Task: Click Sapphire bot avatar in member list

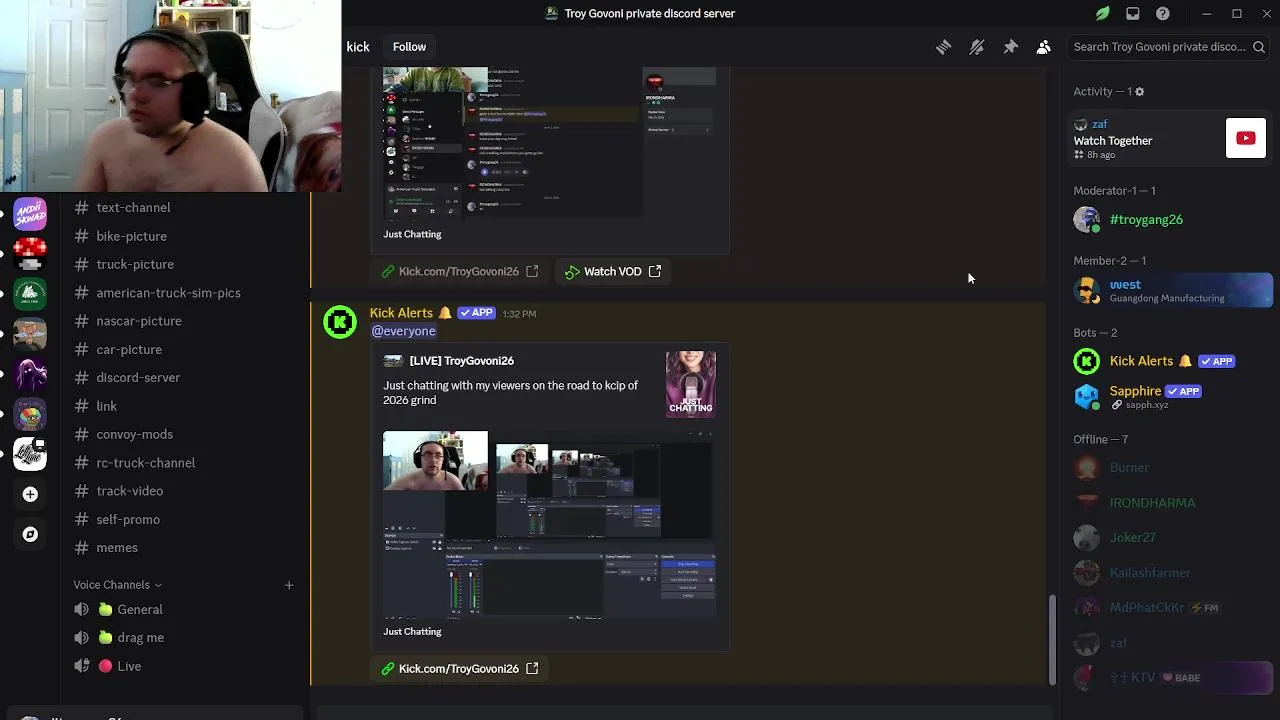Action: [1086, 397]
